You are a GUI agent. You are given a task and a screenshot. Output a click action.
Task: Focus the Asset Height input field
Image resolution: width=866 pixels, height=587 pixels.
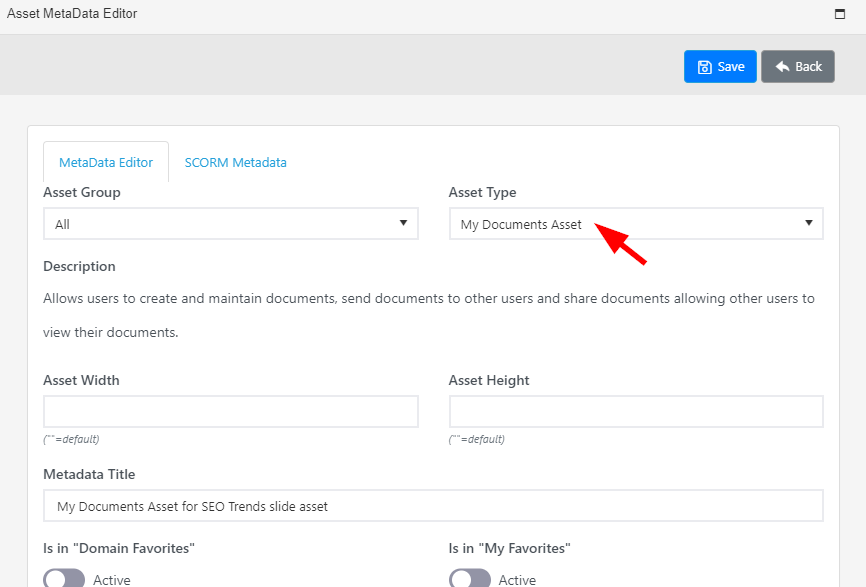pyautogui.click(x=636, y=411)
